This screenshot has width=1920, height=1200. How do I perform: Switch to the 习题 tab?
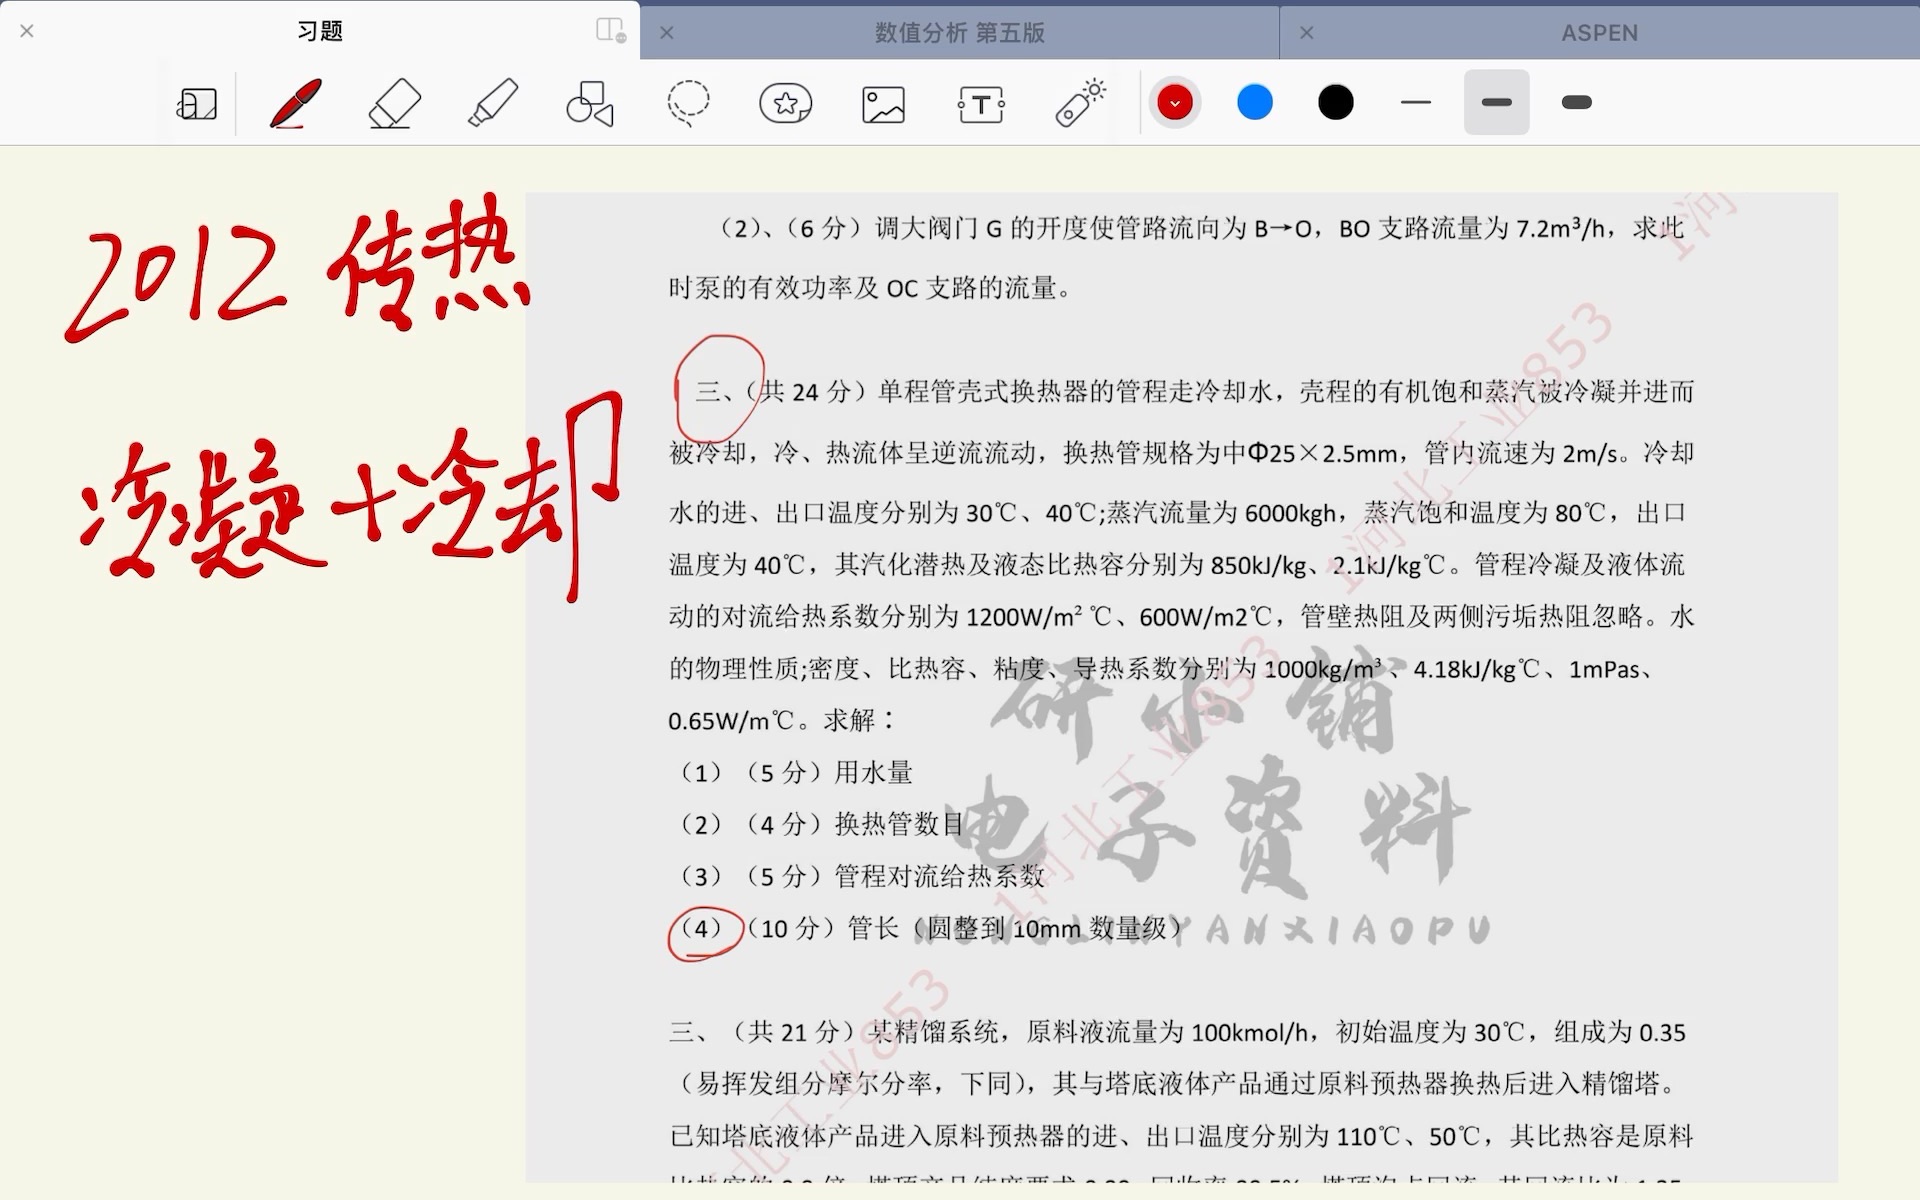point(320,32)
